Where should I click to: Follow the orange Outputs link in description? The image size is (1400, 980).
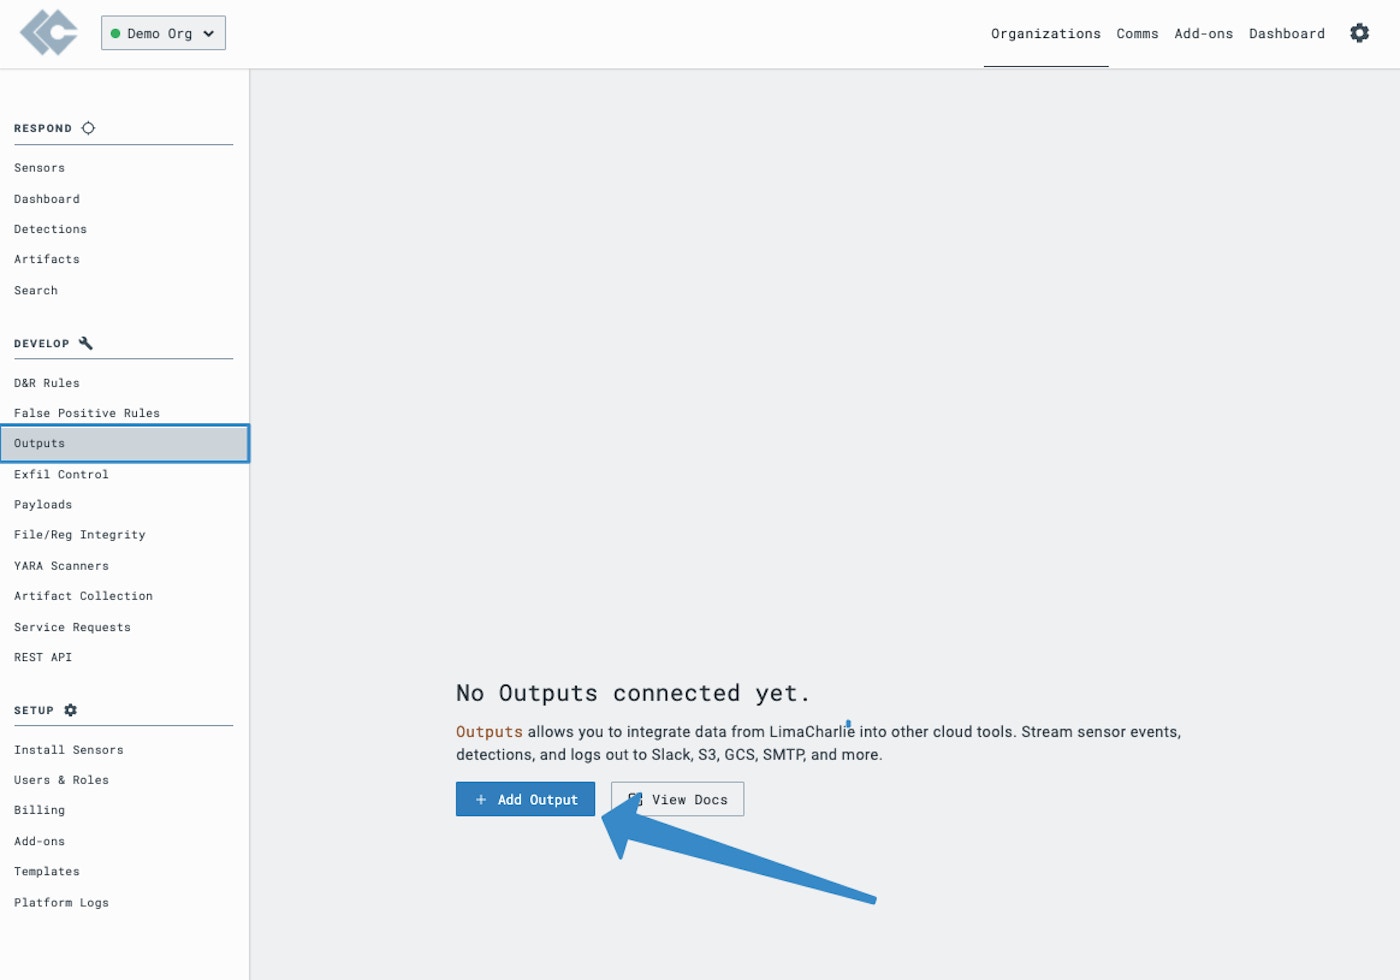coord(489,732)
